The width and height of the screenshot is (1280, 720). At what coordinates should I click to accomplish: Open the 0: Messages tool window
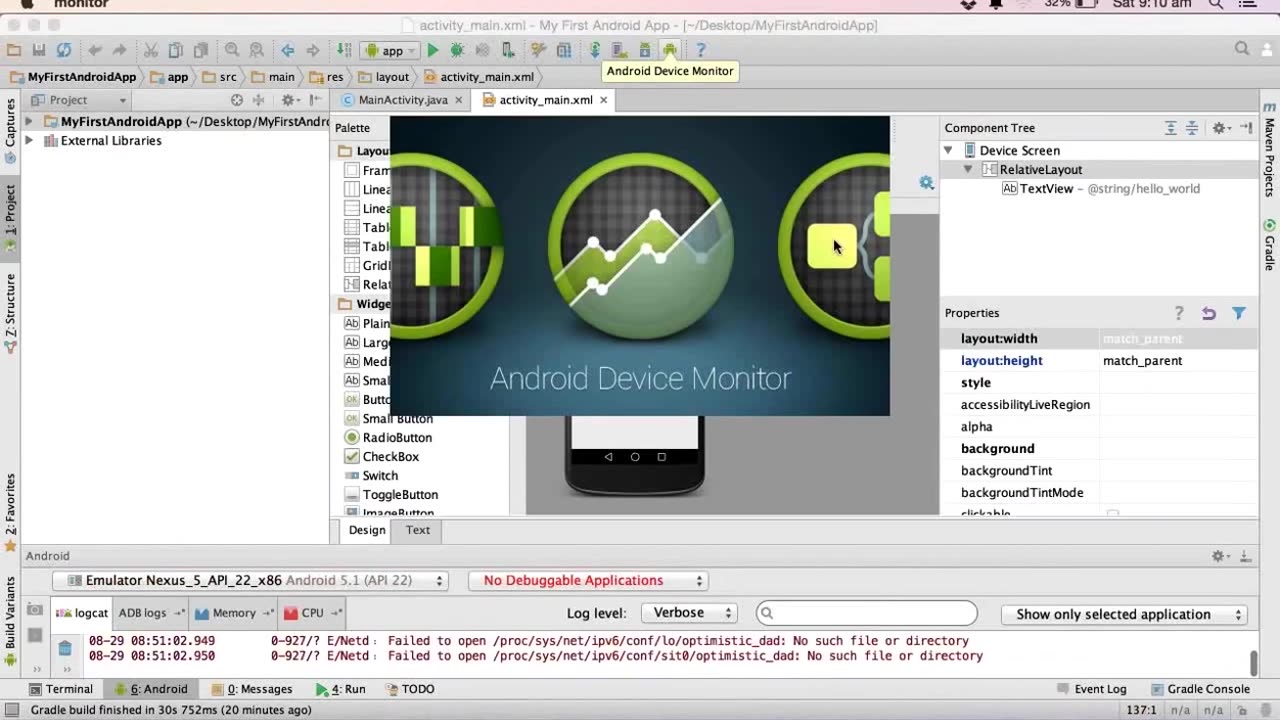click(252, 689)
